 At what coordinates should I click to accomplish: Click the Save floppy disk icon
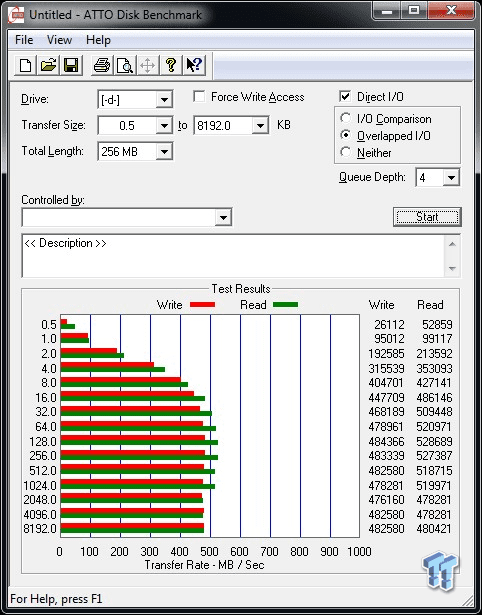(71, 66)
